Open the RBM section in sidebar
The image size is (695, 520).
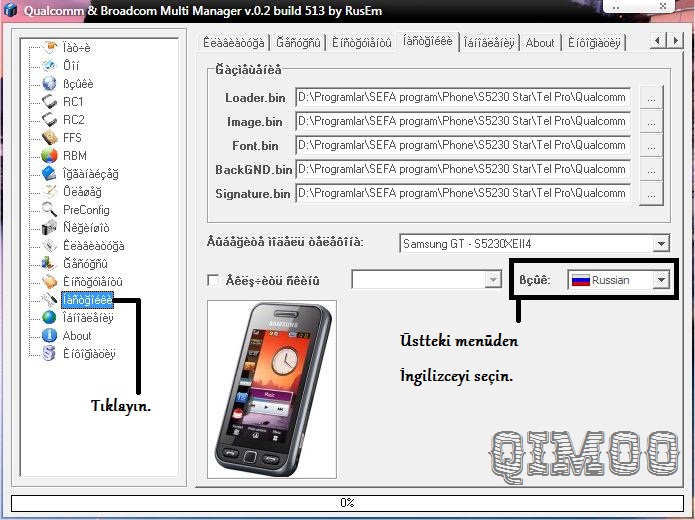pos(74,156)
